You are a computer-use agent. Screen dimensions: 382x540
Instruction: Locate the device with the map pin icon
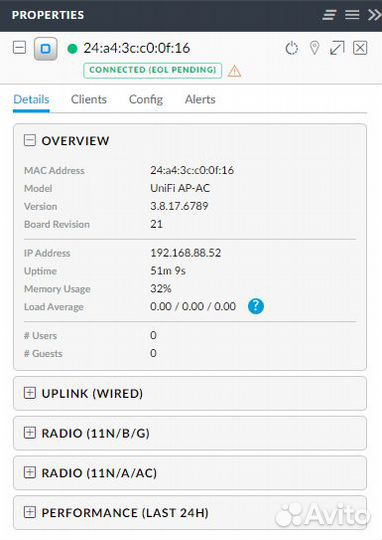click(x=314, y=48)
